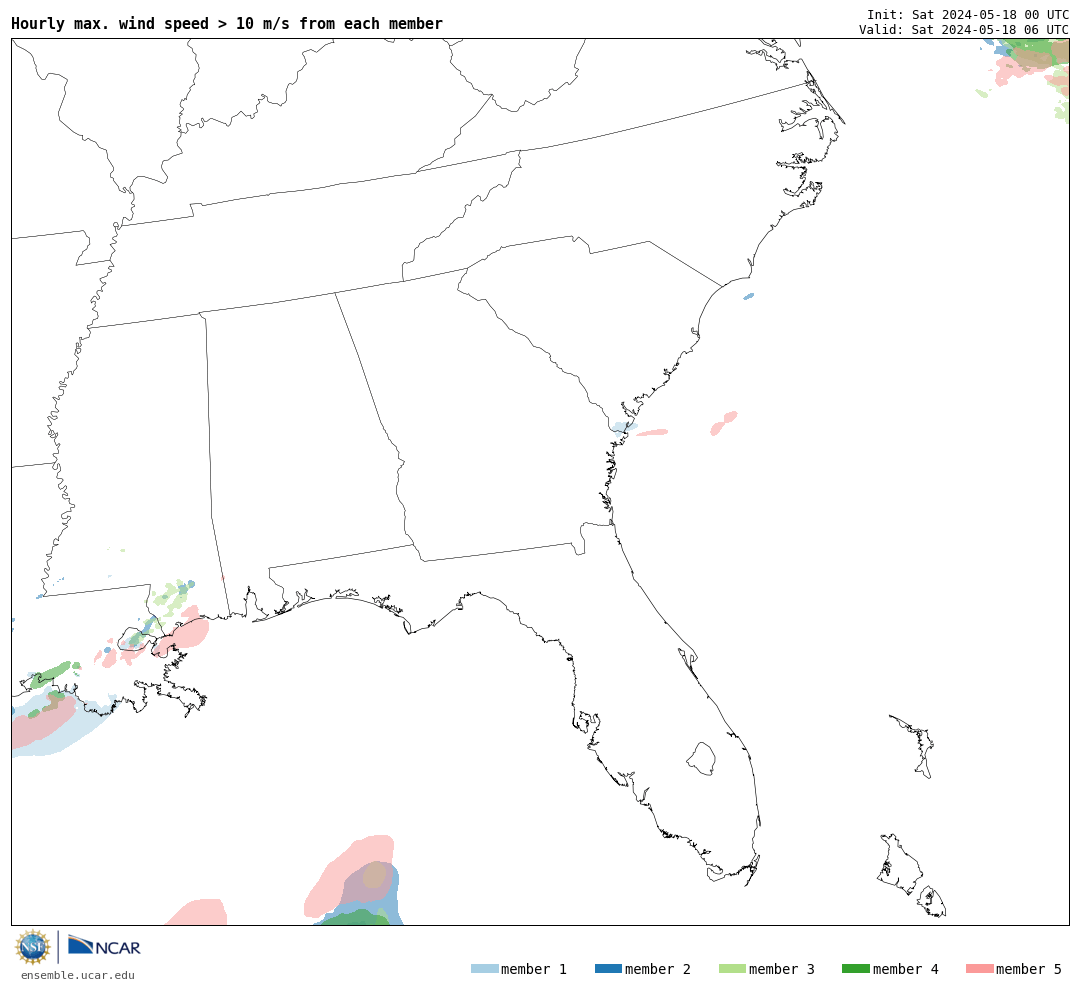
Task: Click the 'member 3' legend label
Action: pyautogui.click(x=782, y=969)
